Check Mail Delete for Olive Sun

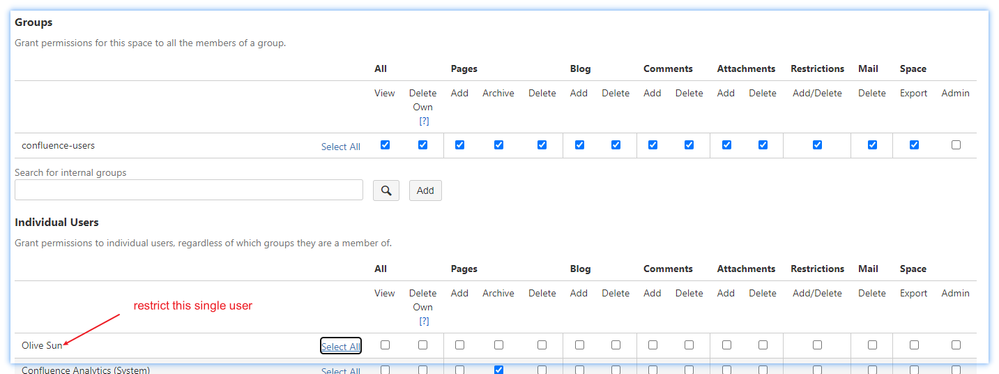pos(872,345)
